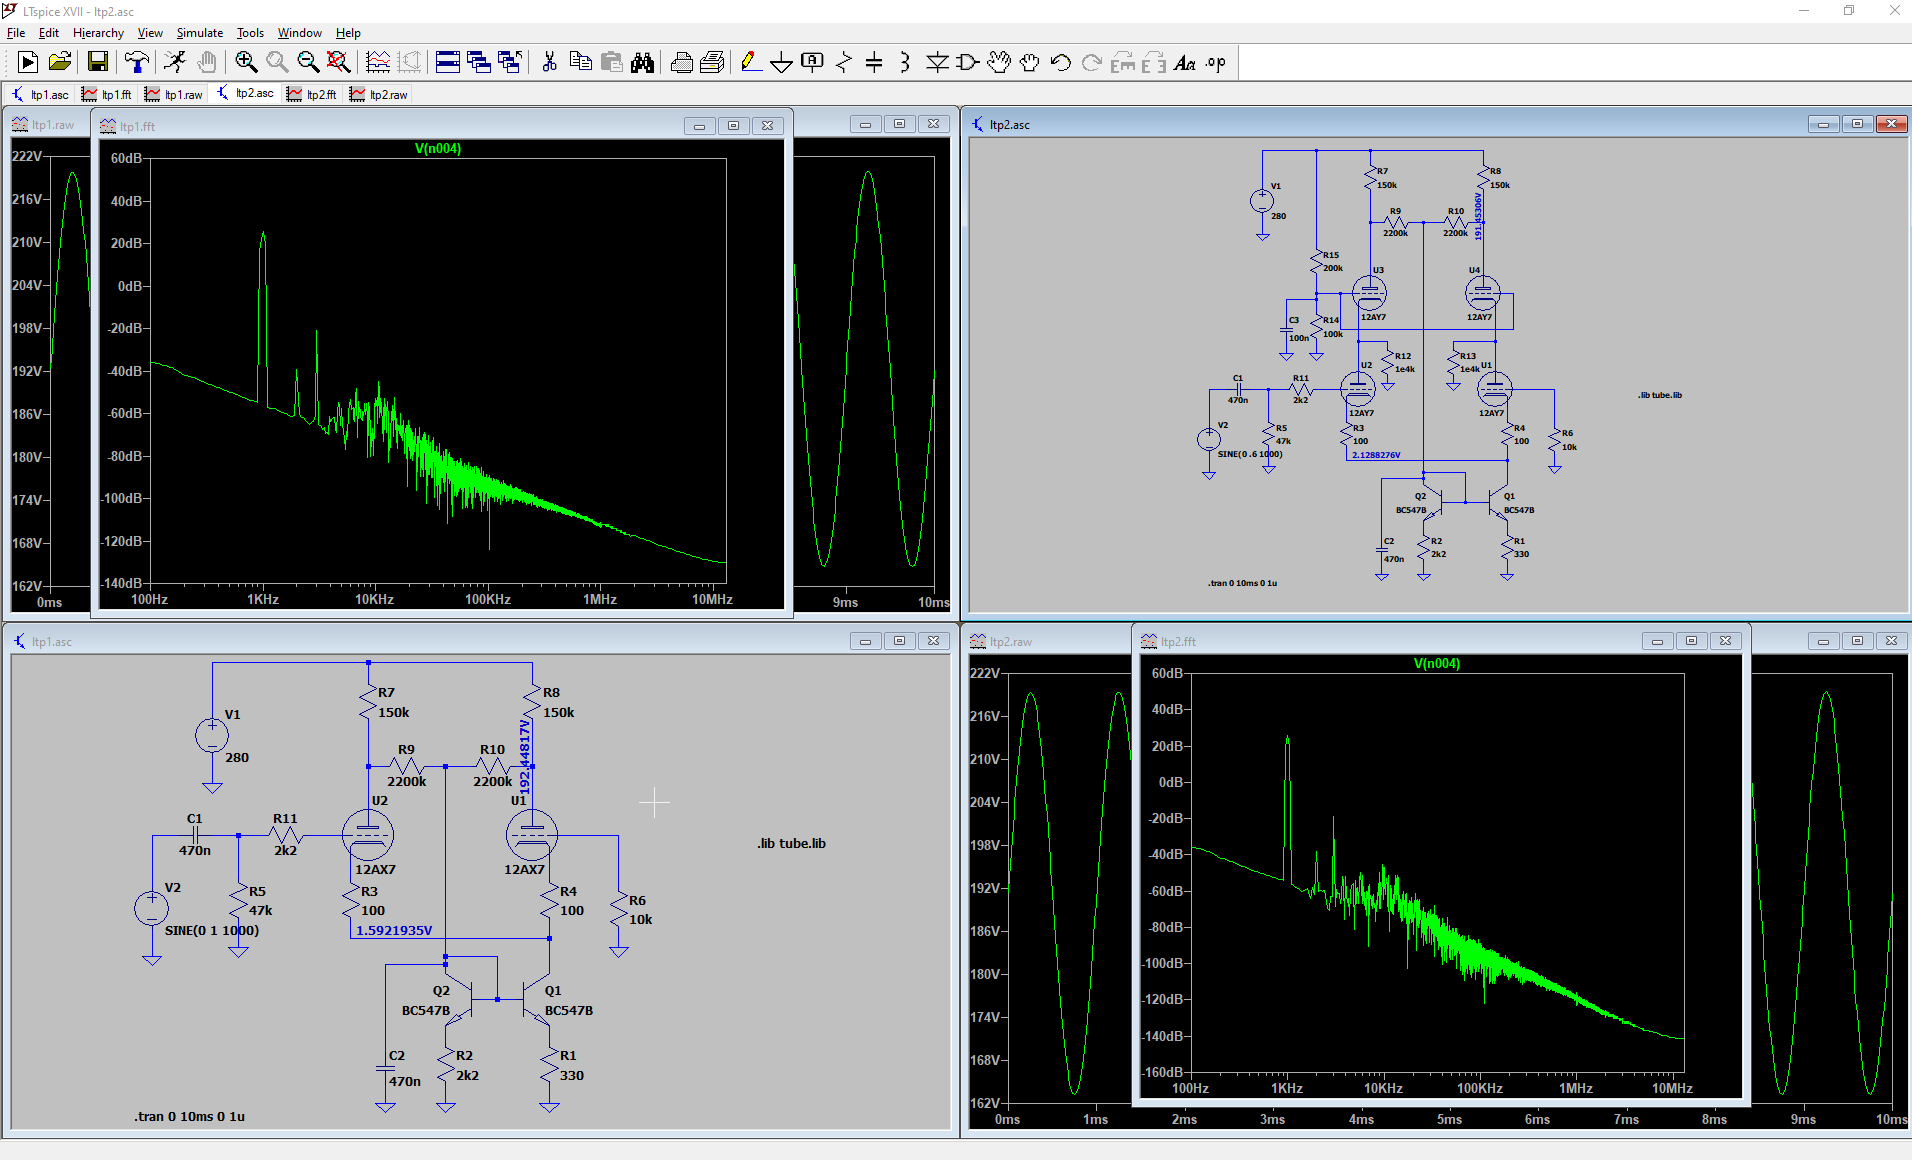Cascade windows using the toolbar icon
This screenshot has height=1160, width=1912.
click(479, 63)
